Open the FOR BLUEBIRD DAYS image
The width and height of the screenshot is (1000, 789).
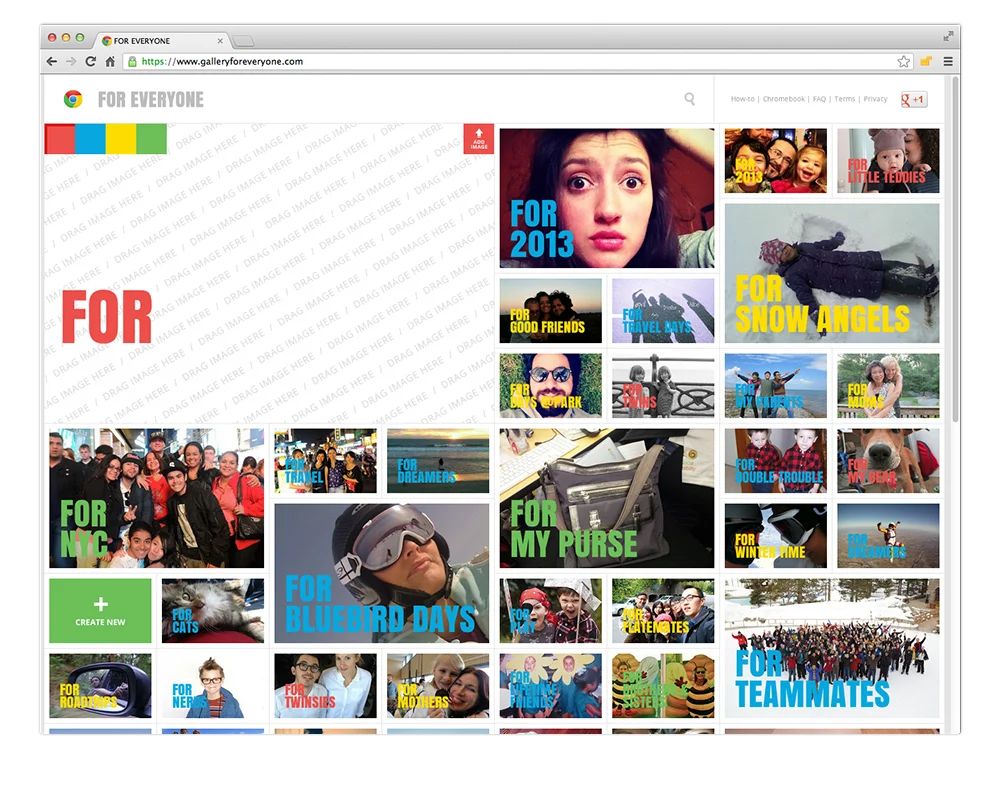381,573
